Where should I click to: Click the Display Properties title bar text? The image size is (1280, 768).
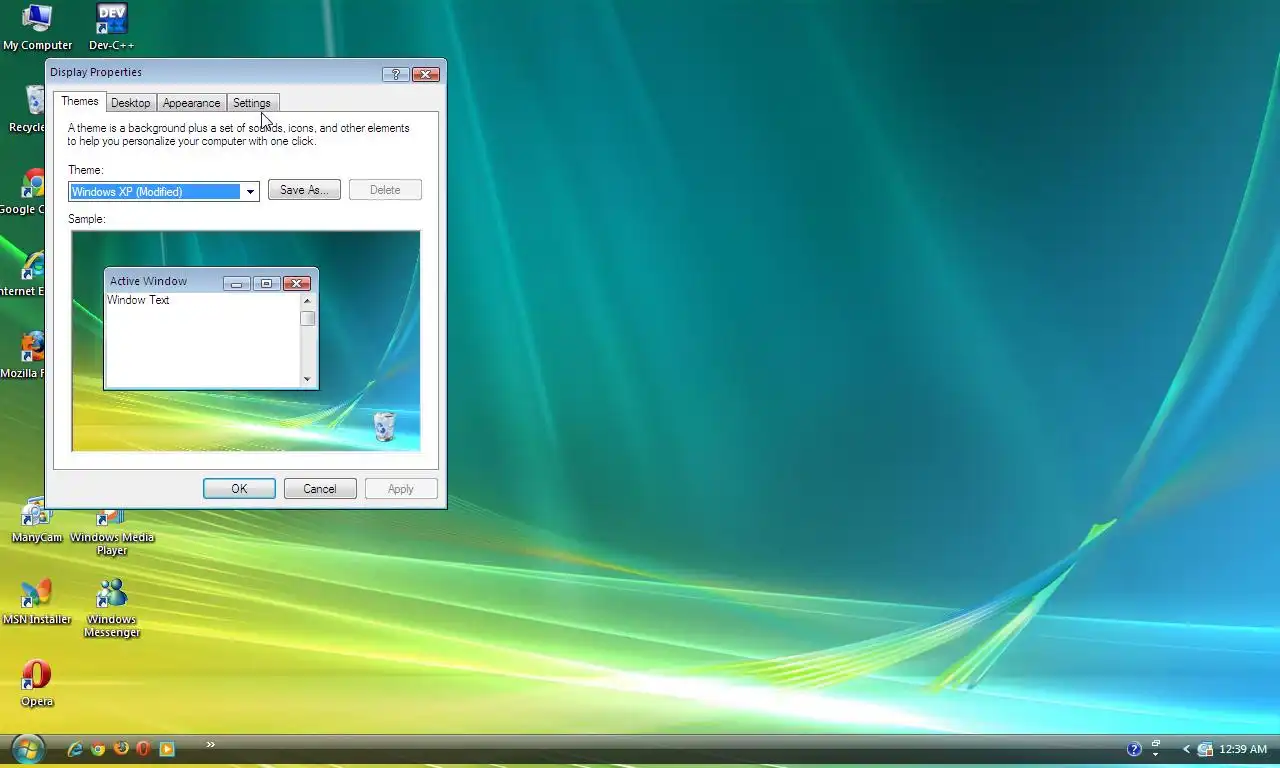(x=96, y=72)
